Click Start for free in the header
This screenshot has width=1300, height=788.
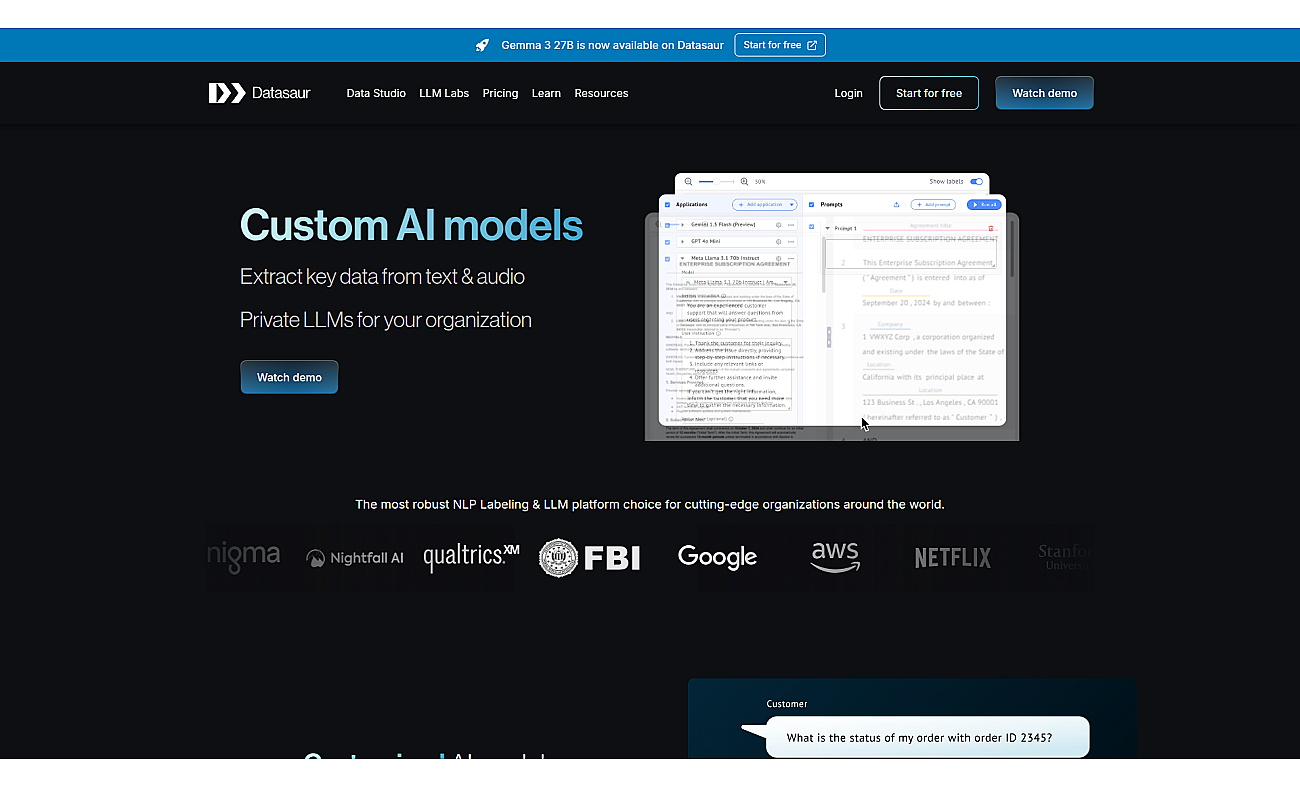(929, 93)
